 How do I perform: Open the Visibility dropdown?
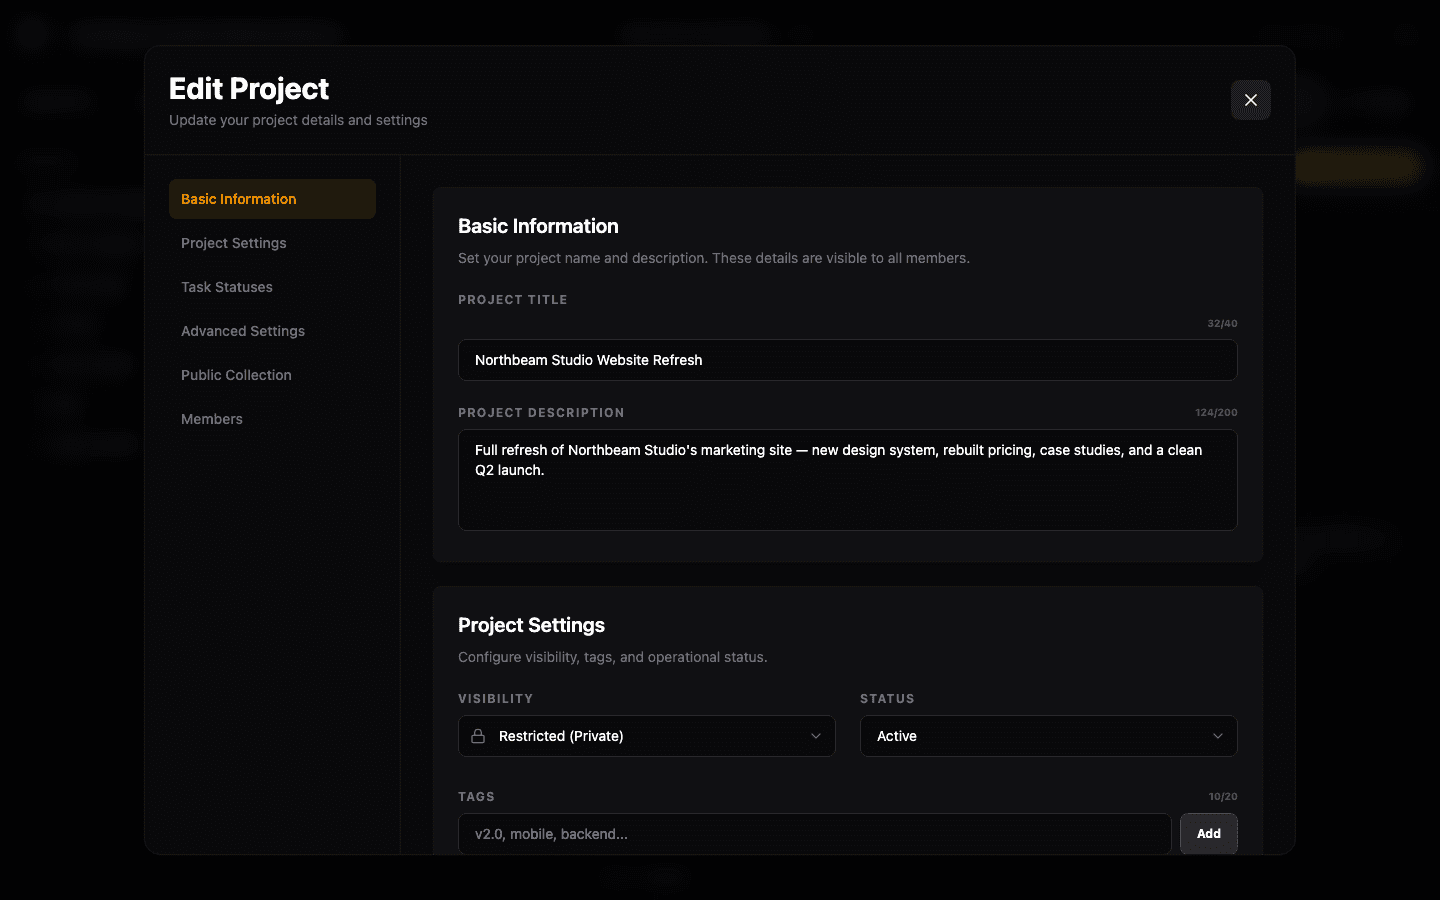tap(646, 736)
